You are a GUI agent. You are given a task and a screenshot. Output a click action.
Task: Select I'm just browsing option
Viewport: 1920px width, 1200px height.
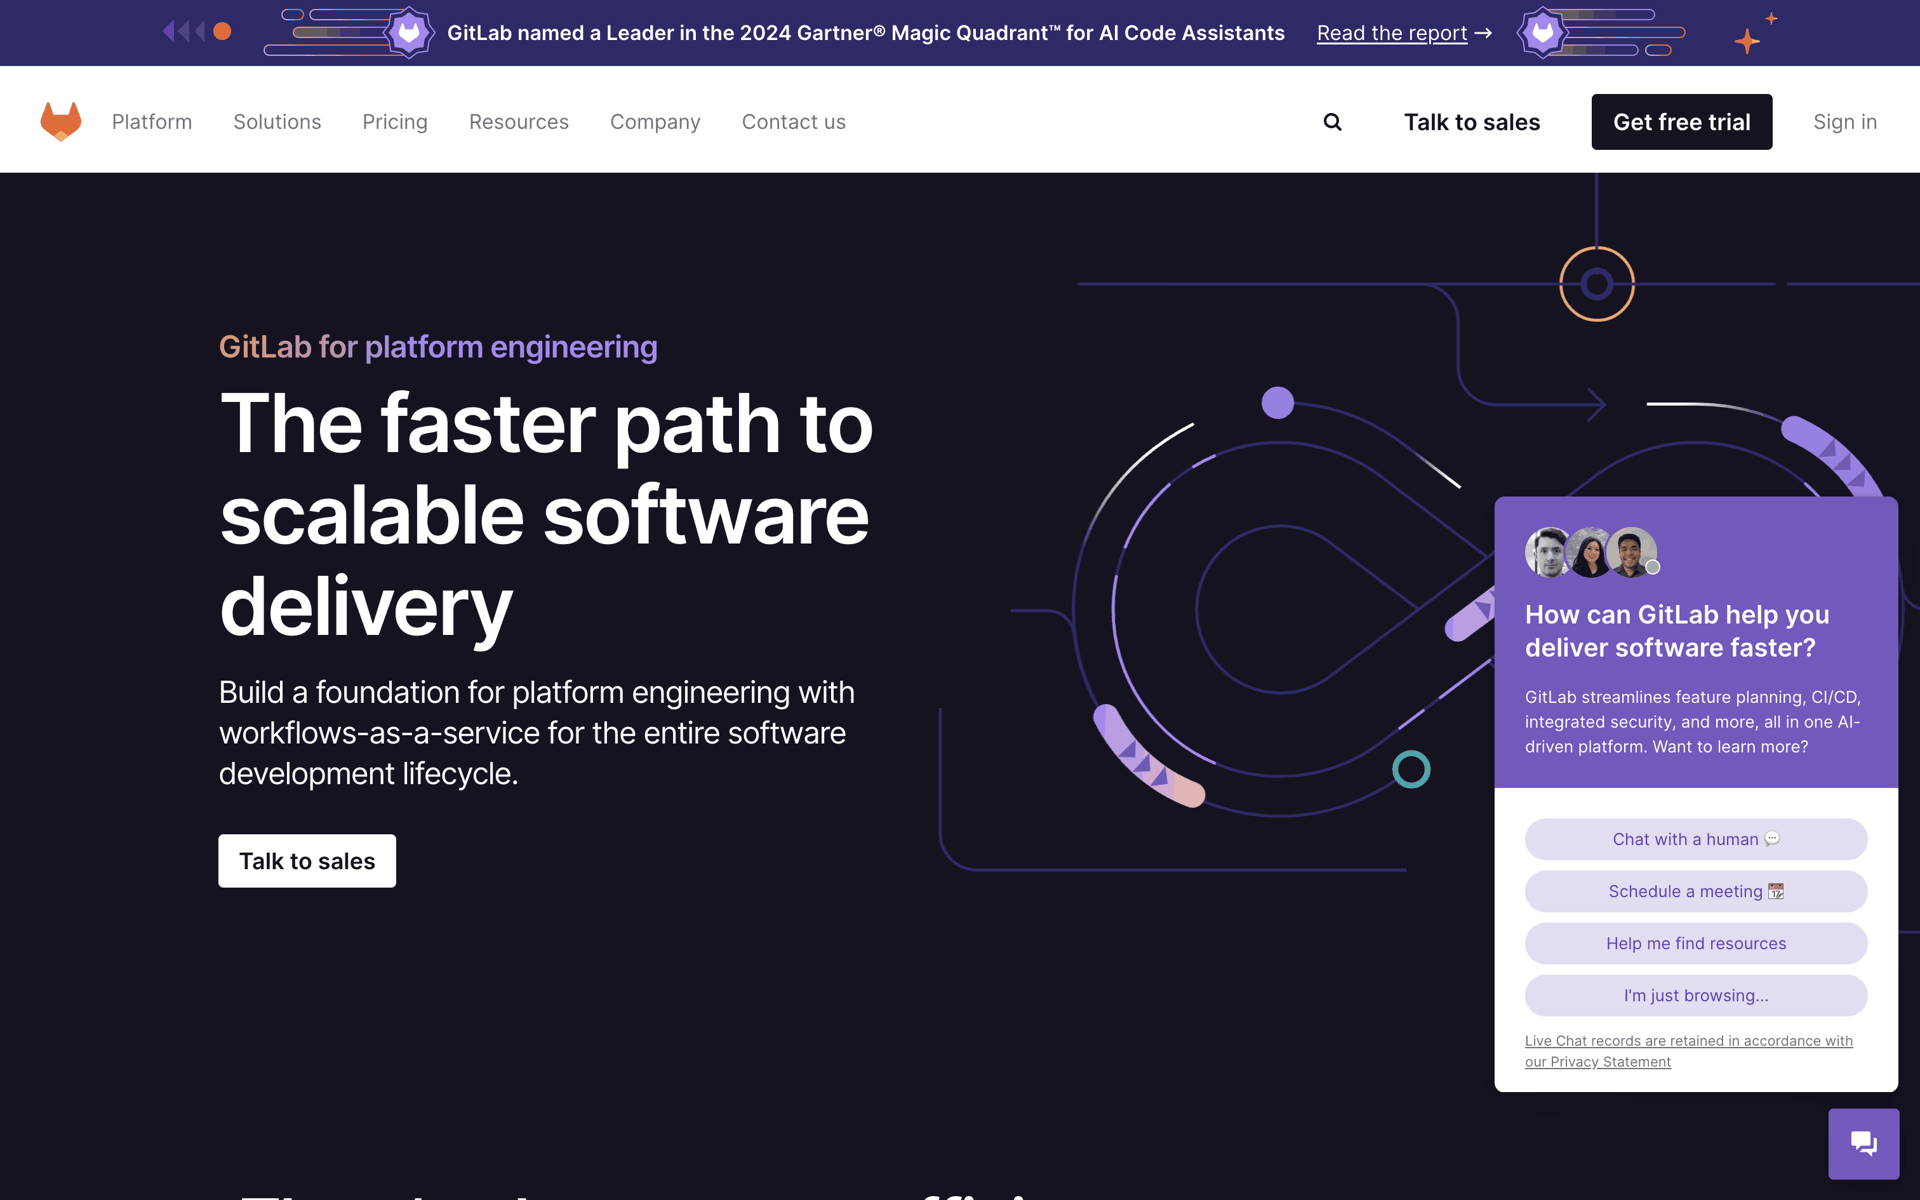click(x=1696, y=995)
